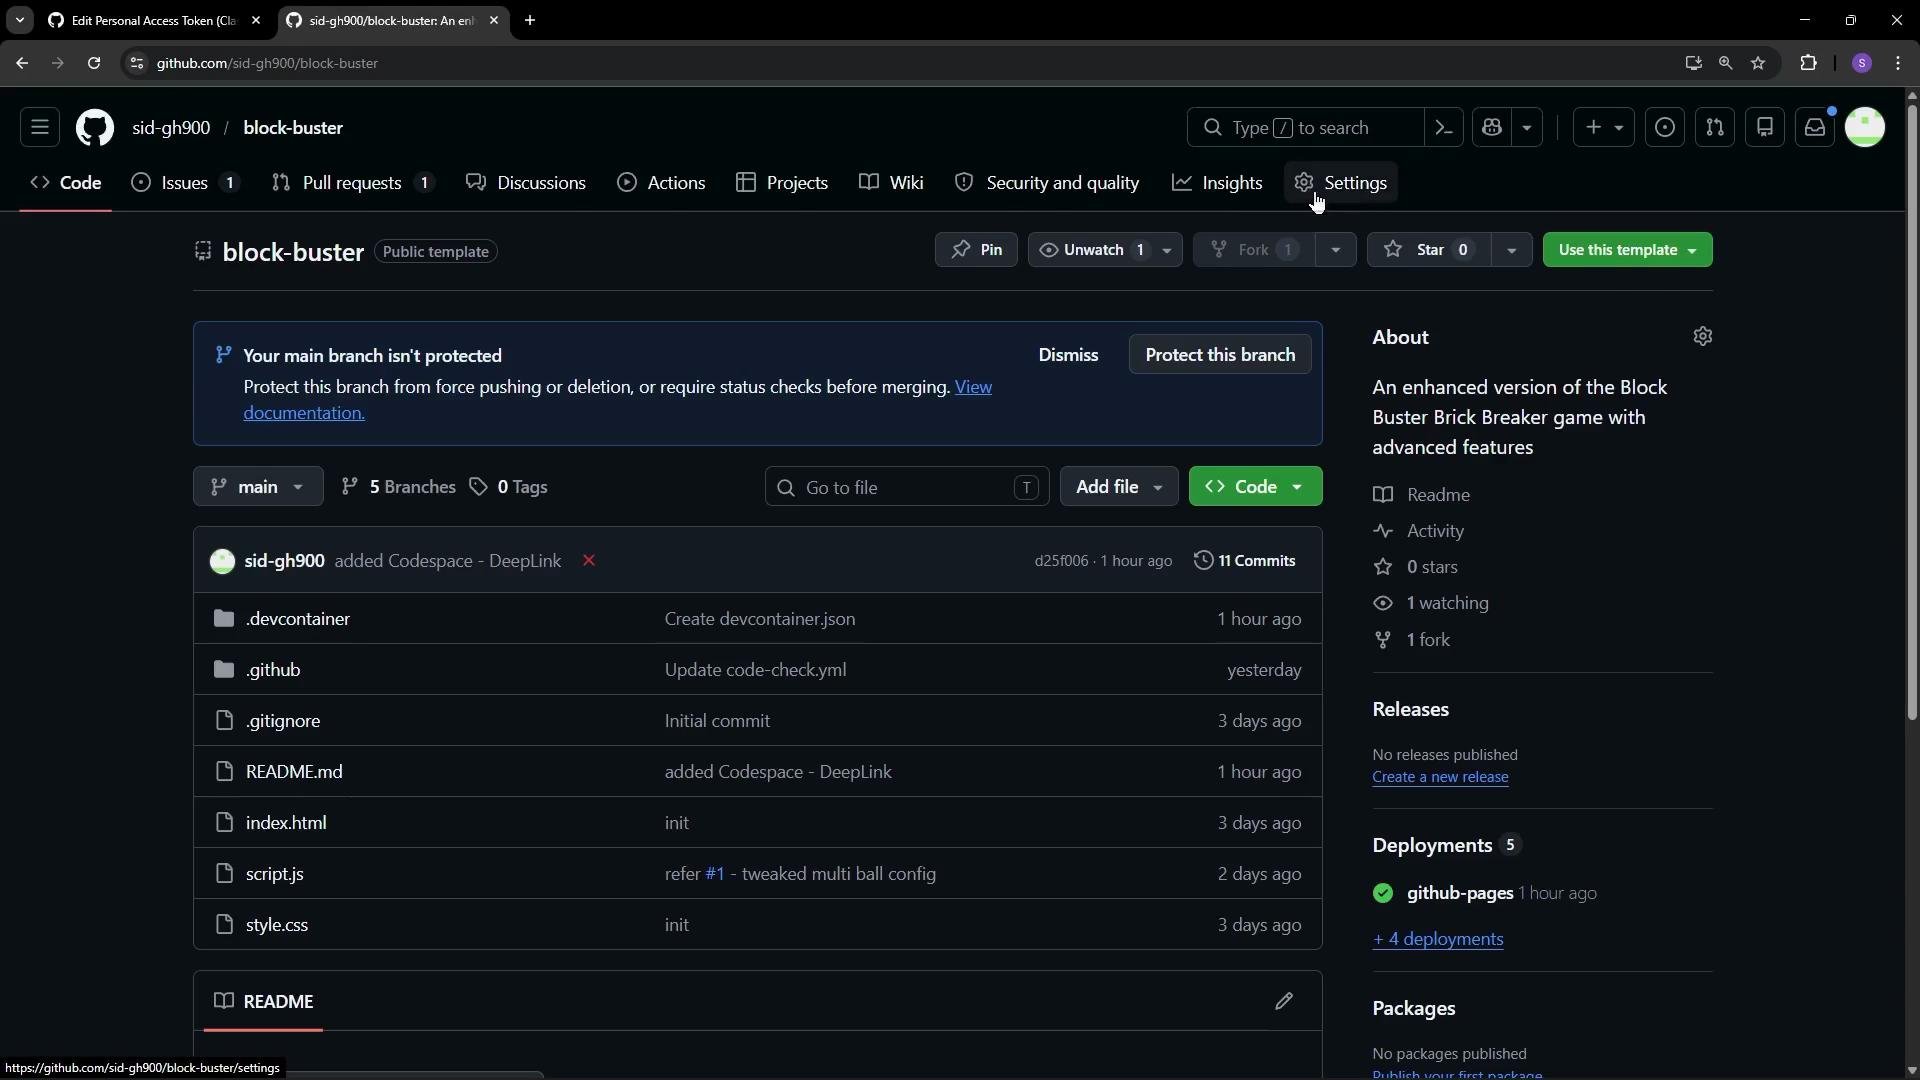Switch to Edit Personal Access Token browser tab
Viewport: 1920px width, 1080px height.
pos(153,20)
